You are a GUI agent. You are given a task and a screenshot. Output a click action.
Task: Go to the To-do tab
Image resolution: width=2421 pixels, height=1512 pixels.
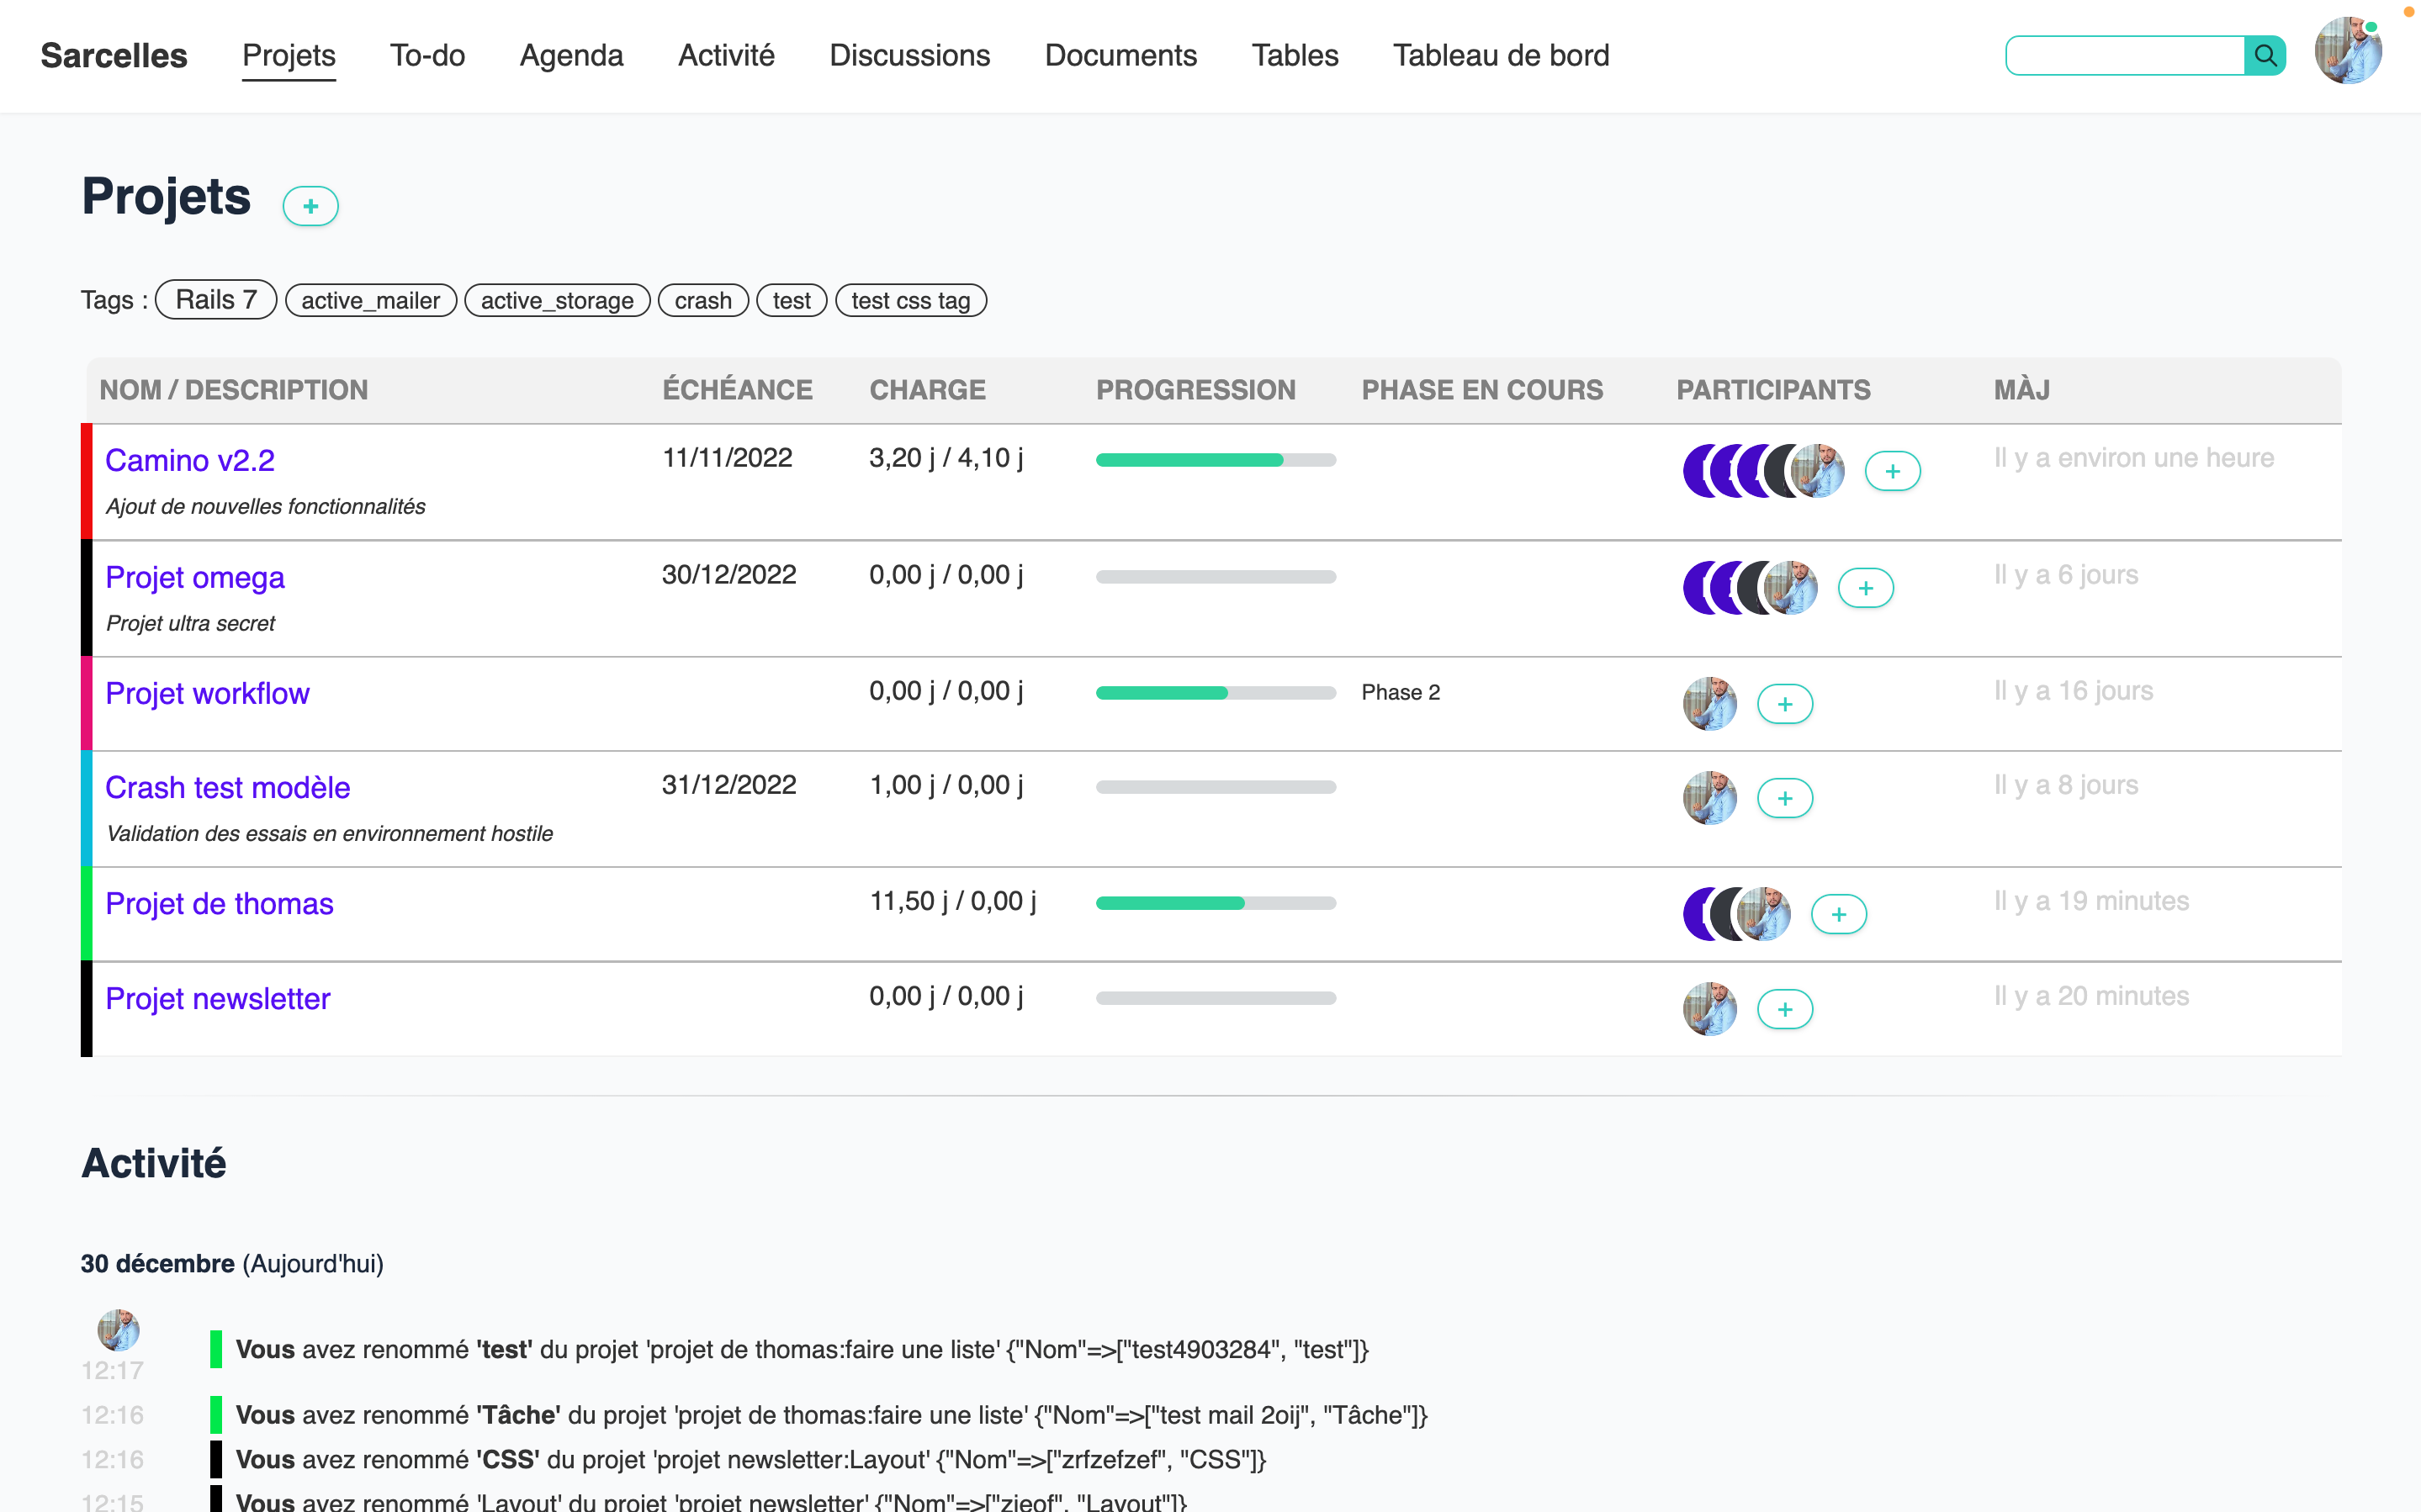click(427, 56)
